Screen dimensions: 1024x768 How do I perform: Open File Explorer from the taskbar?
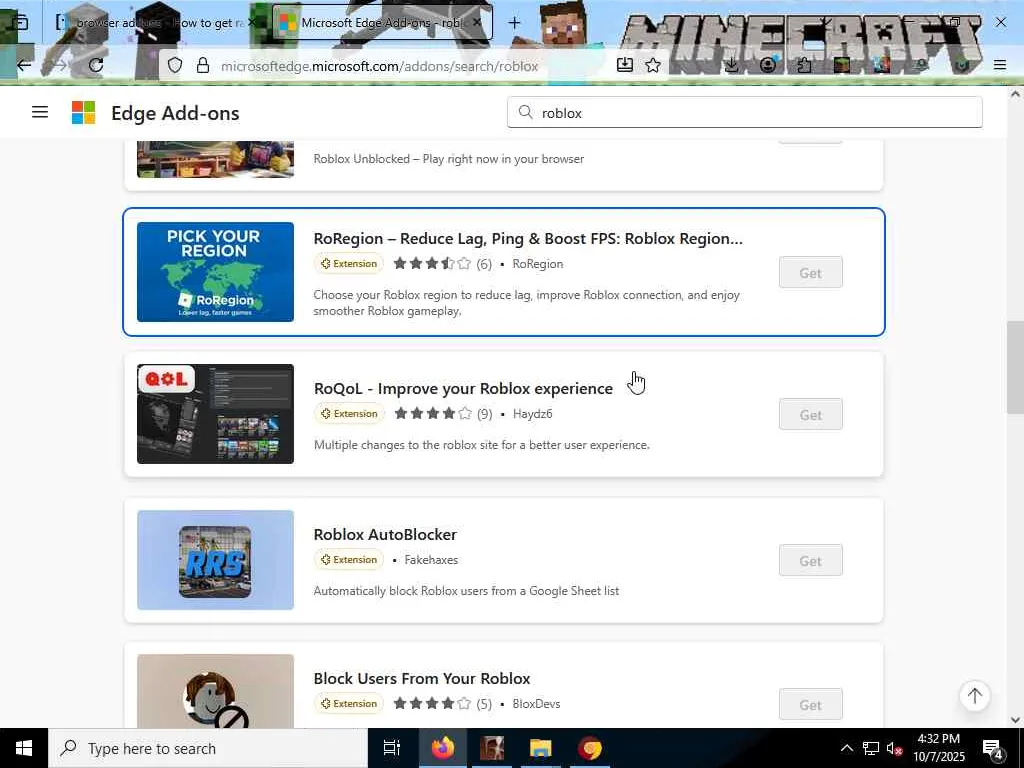click(x=541, y=748)
